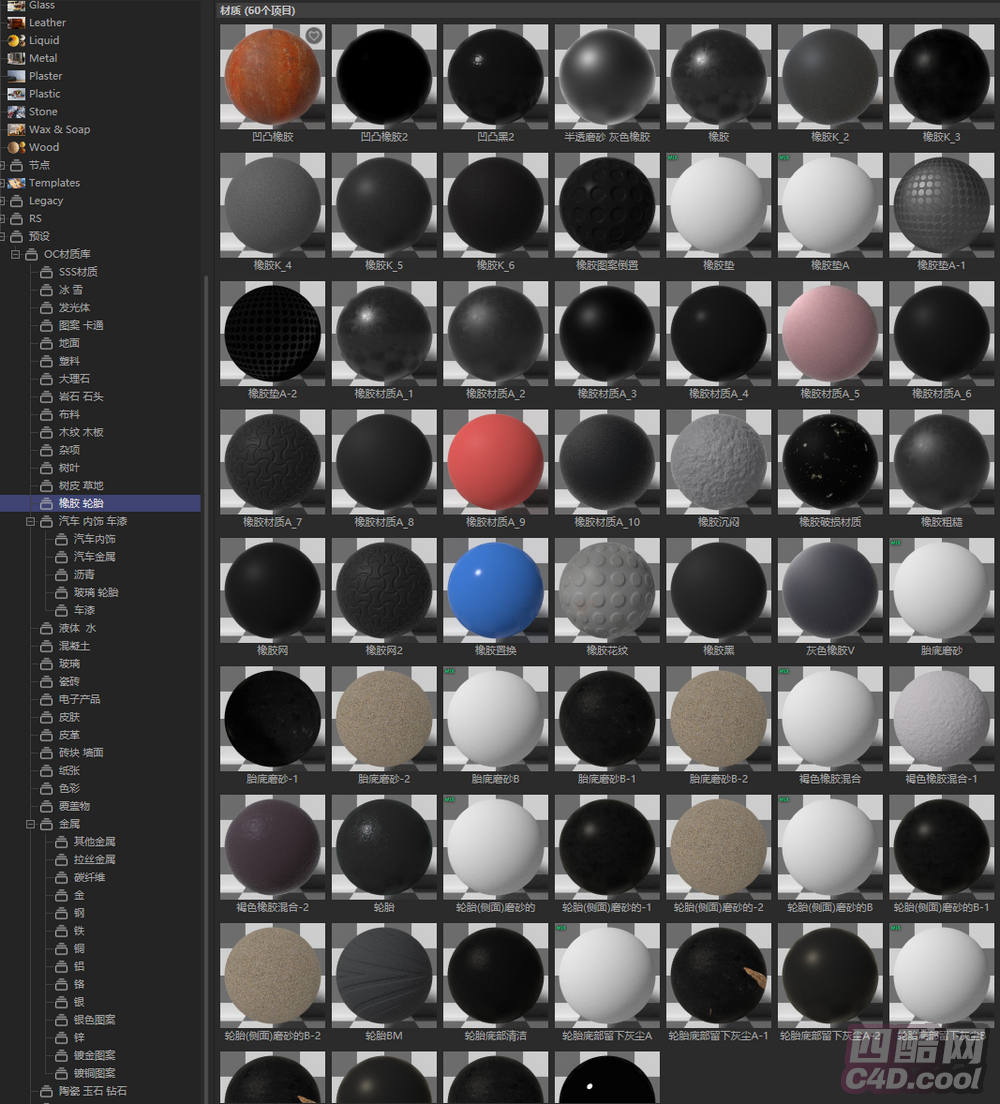The height and width of the screenshot is (1104, 1000).
Task: Click the Stone category icon
Action: coord(16,112)
